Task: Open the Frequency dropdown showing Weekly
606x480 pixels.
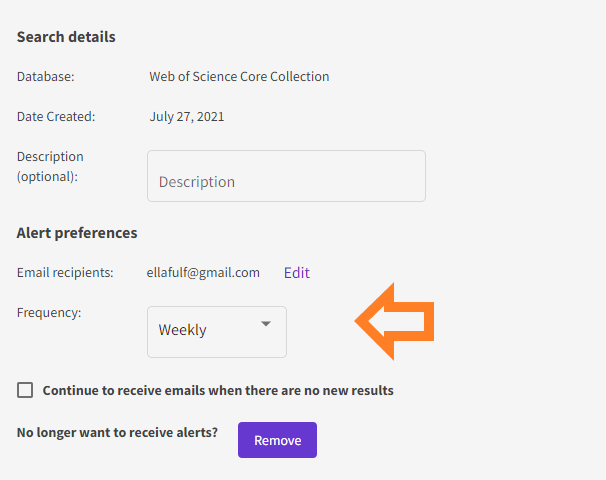Action: coord(217,332)
